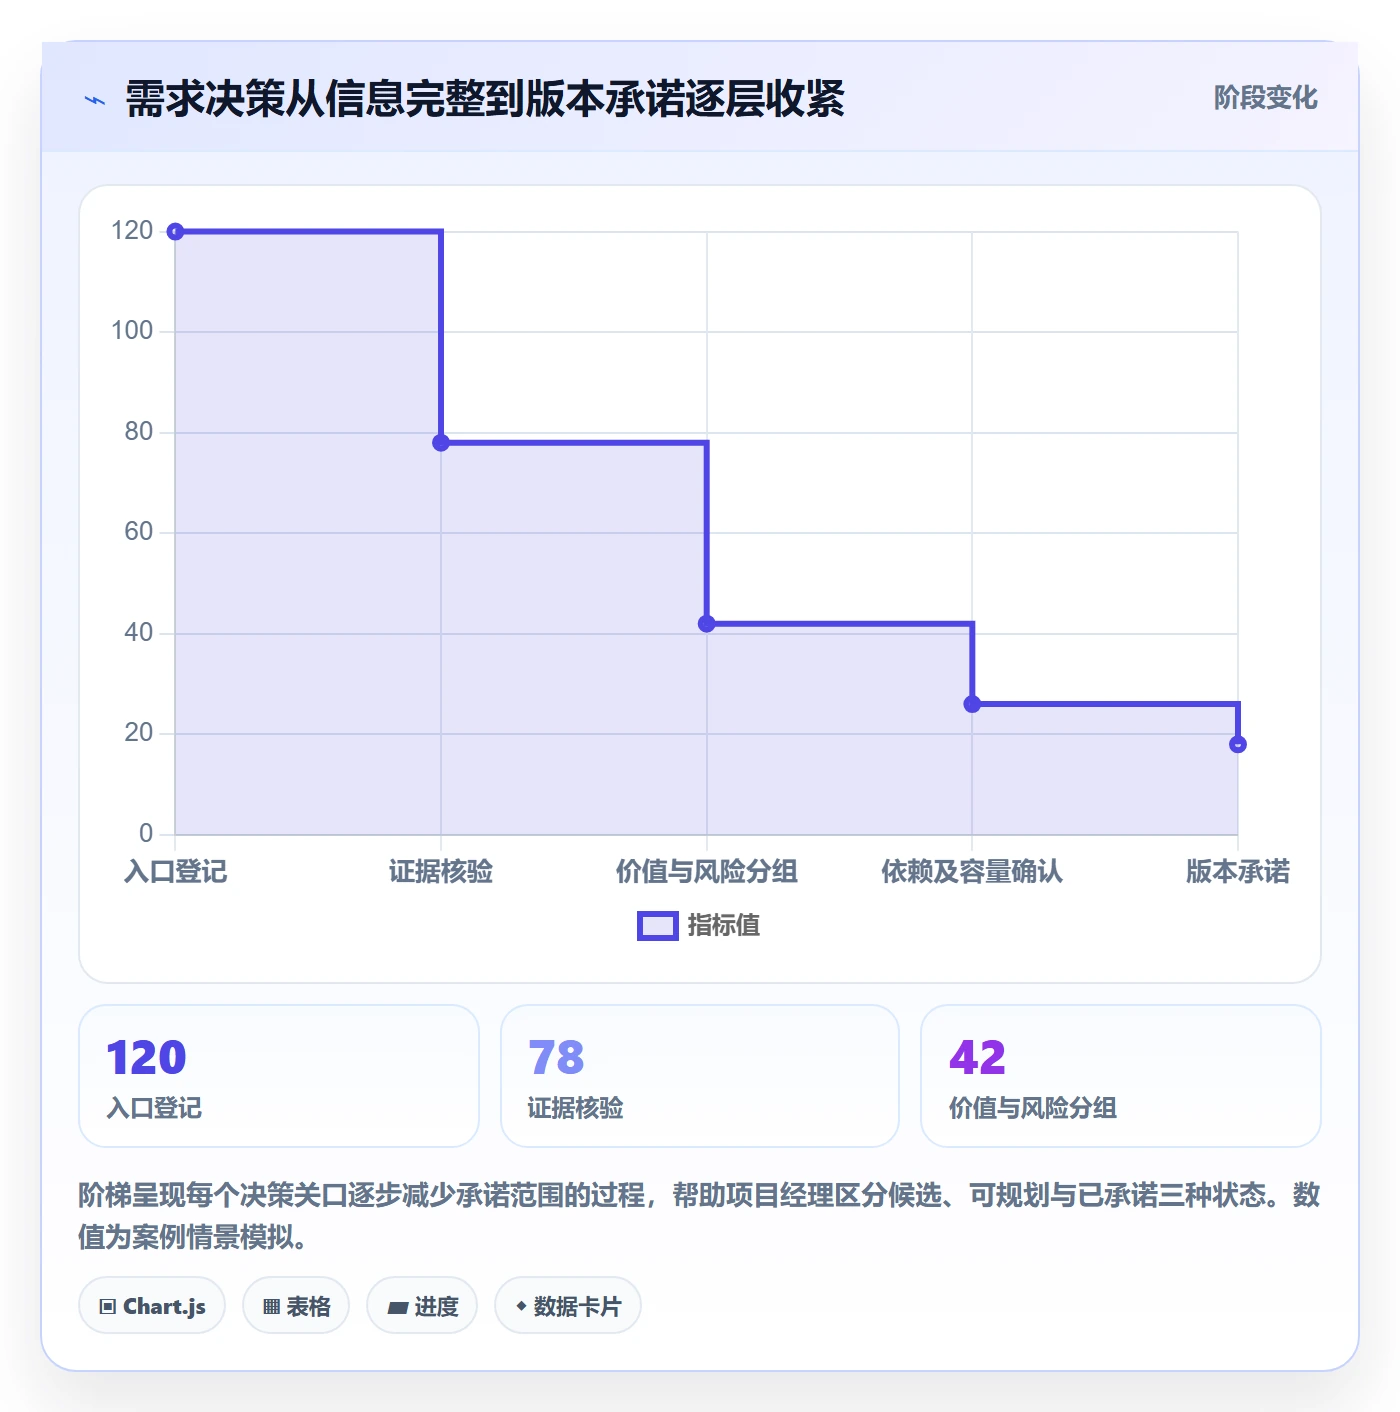Click the 依赖及容量确认 x-axis label
The image size is (1400, 1412).
coord(972,872)
